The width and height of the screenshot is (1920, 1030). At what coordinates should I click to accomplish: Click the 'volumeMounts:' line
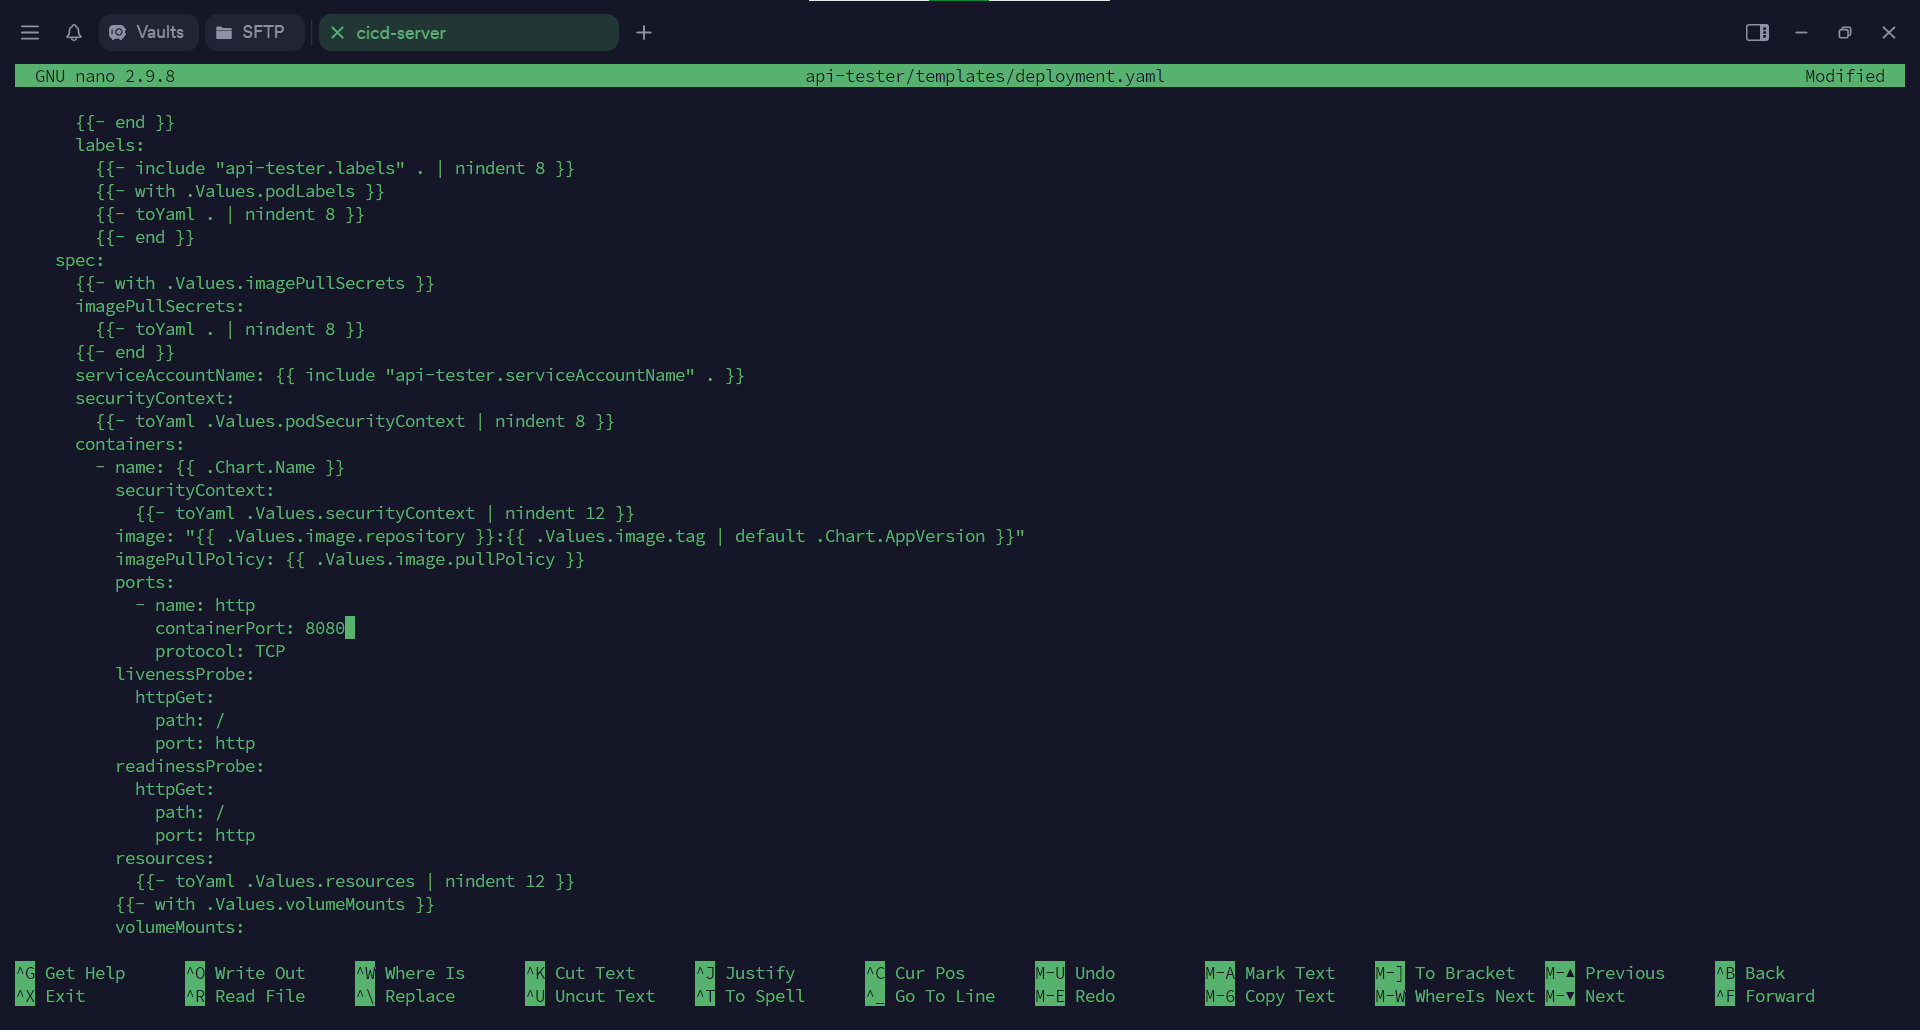coord(180,927)
